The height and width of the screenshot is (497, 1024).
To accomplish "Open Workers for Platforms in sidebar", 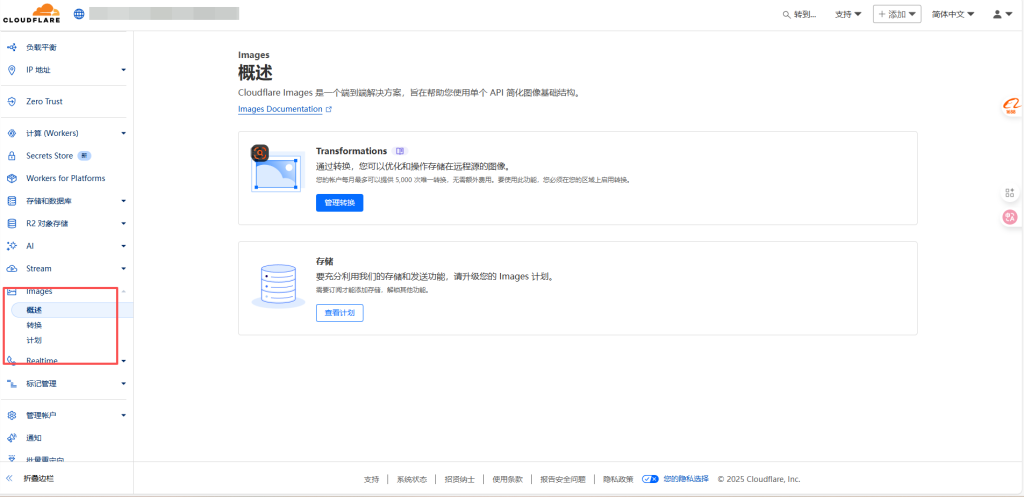I will (65, 178).
